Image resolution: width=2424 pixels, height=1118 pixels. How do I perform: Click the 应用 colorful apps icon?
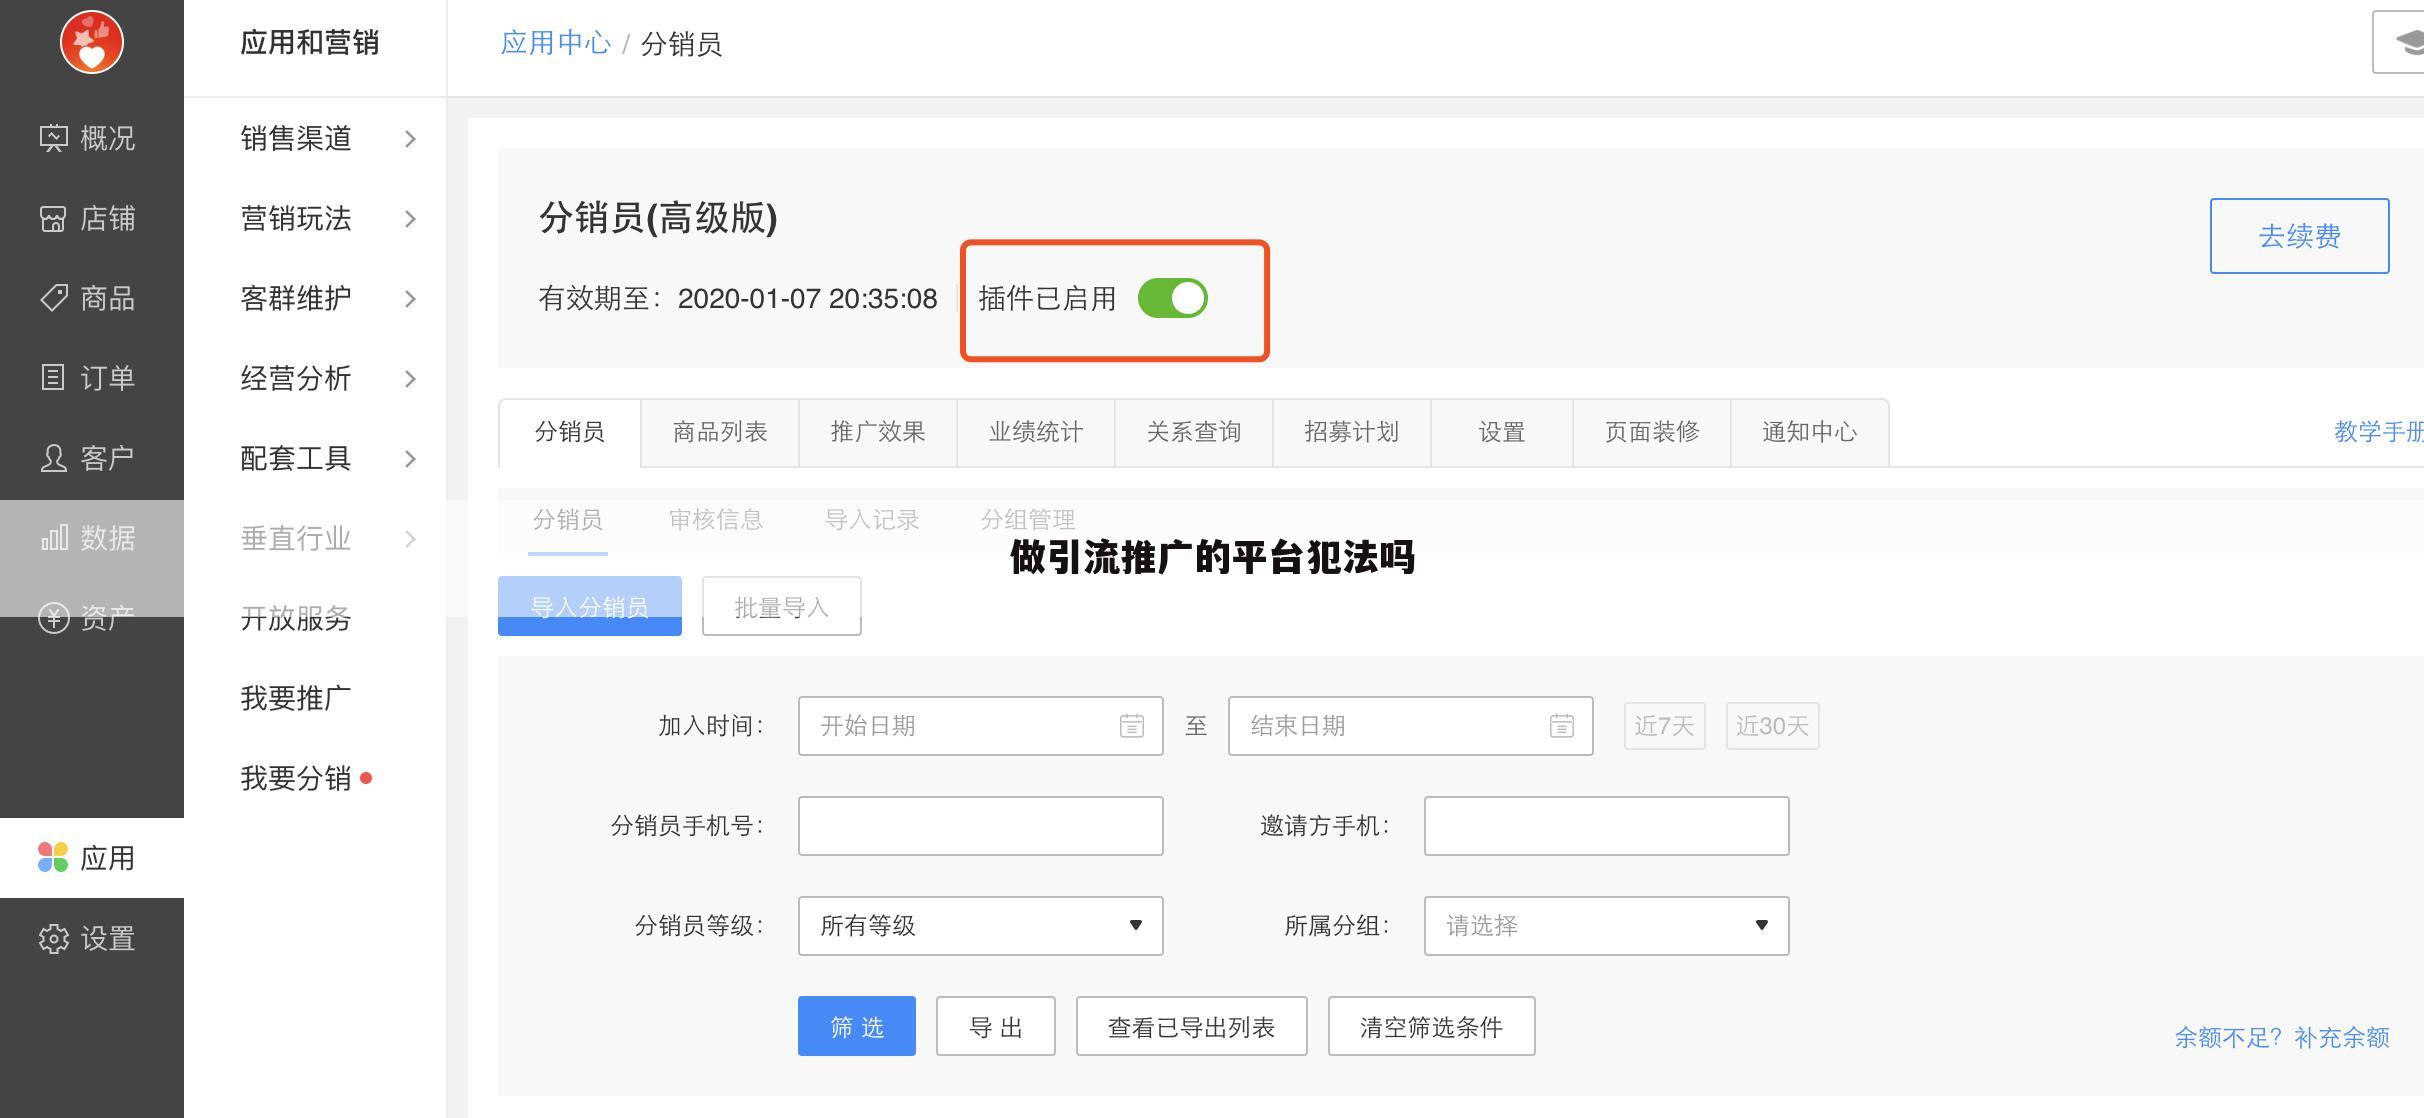point(53,858)
